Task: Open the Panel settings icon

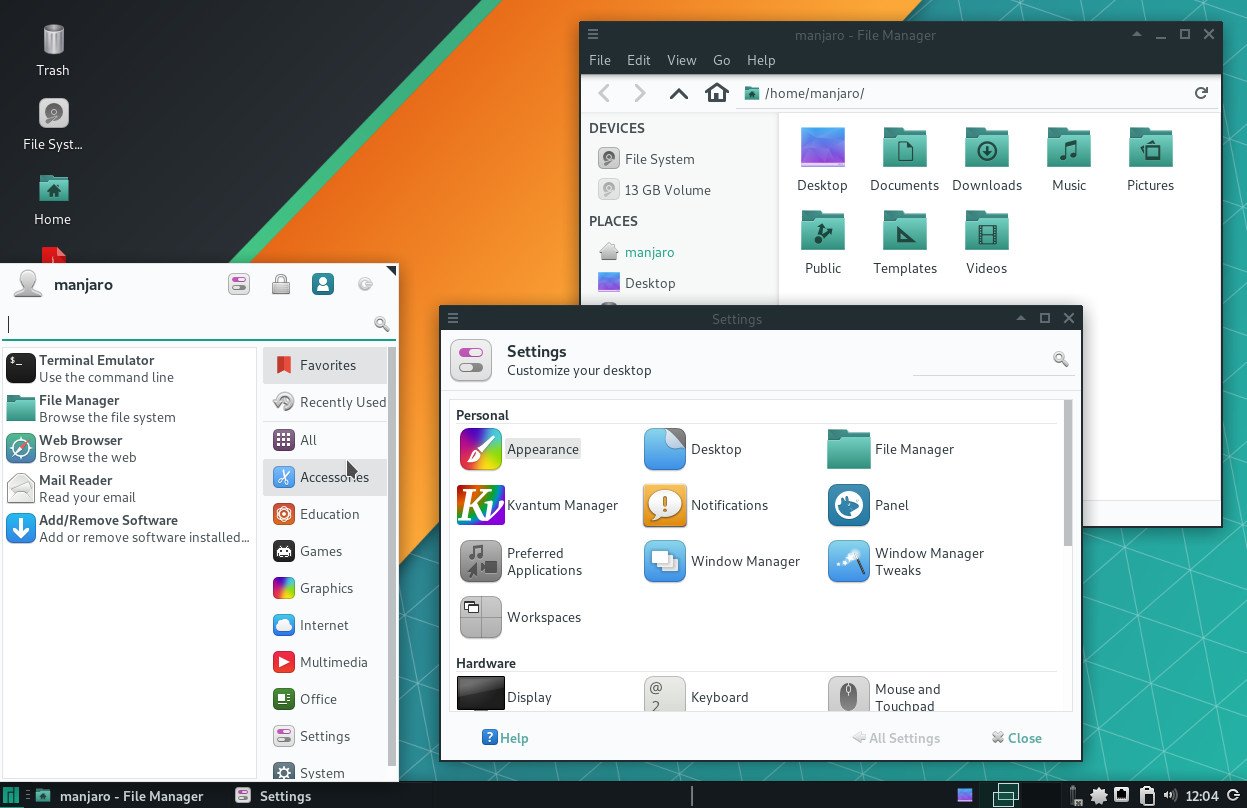Action: pyautogui.click(x=848, y=506)
